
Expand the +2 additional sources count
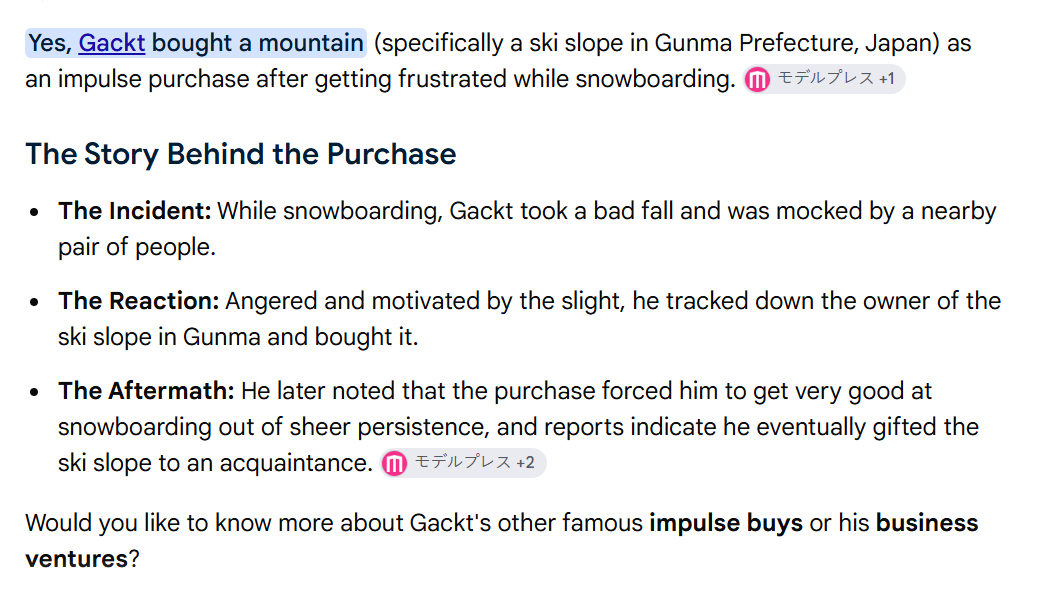(x=525, y=463)
